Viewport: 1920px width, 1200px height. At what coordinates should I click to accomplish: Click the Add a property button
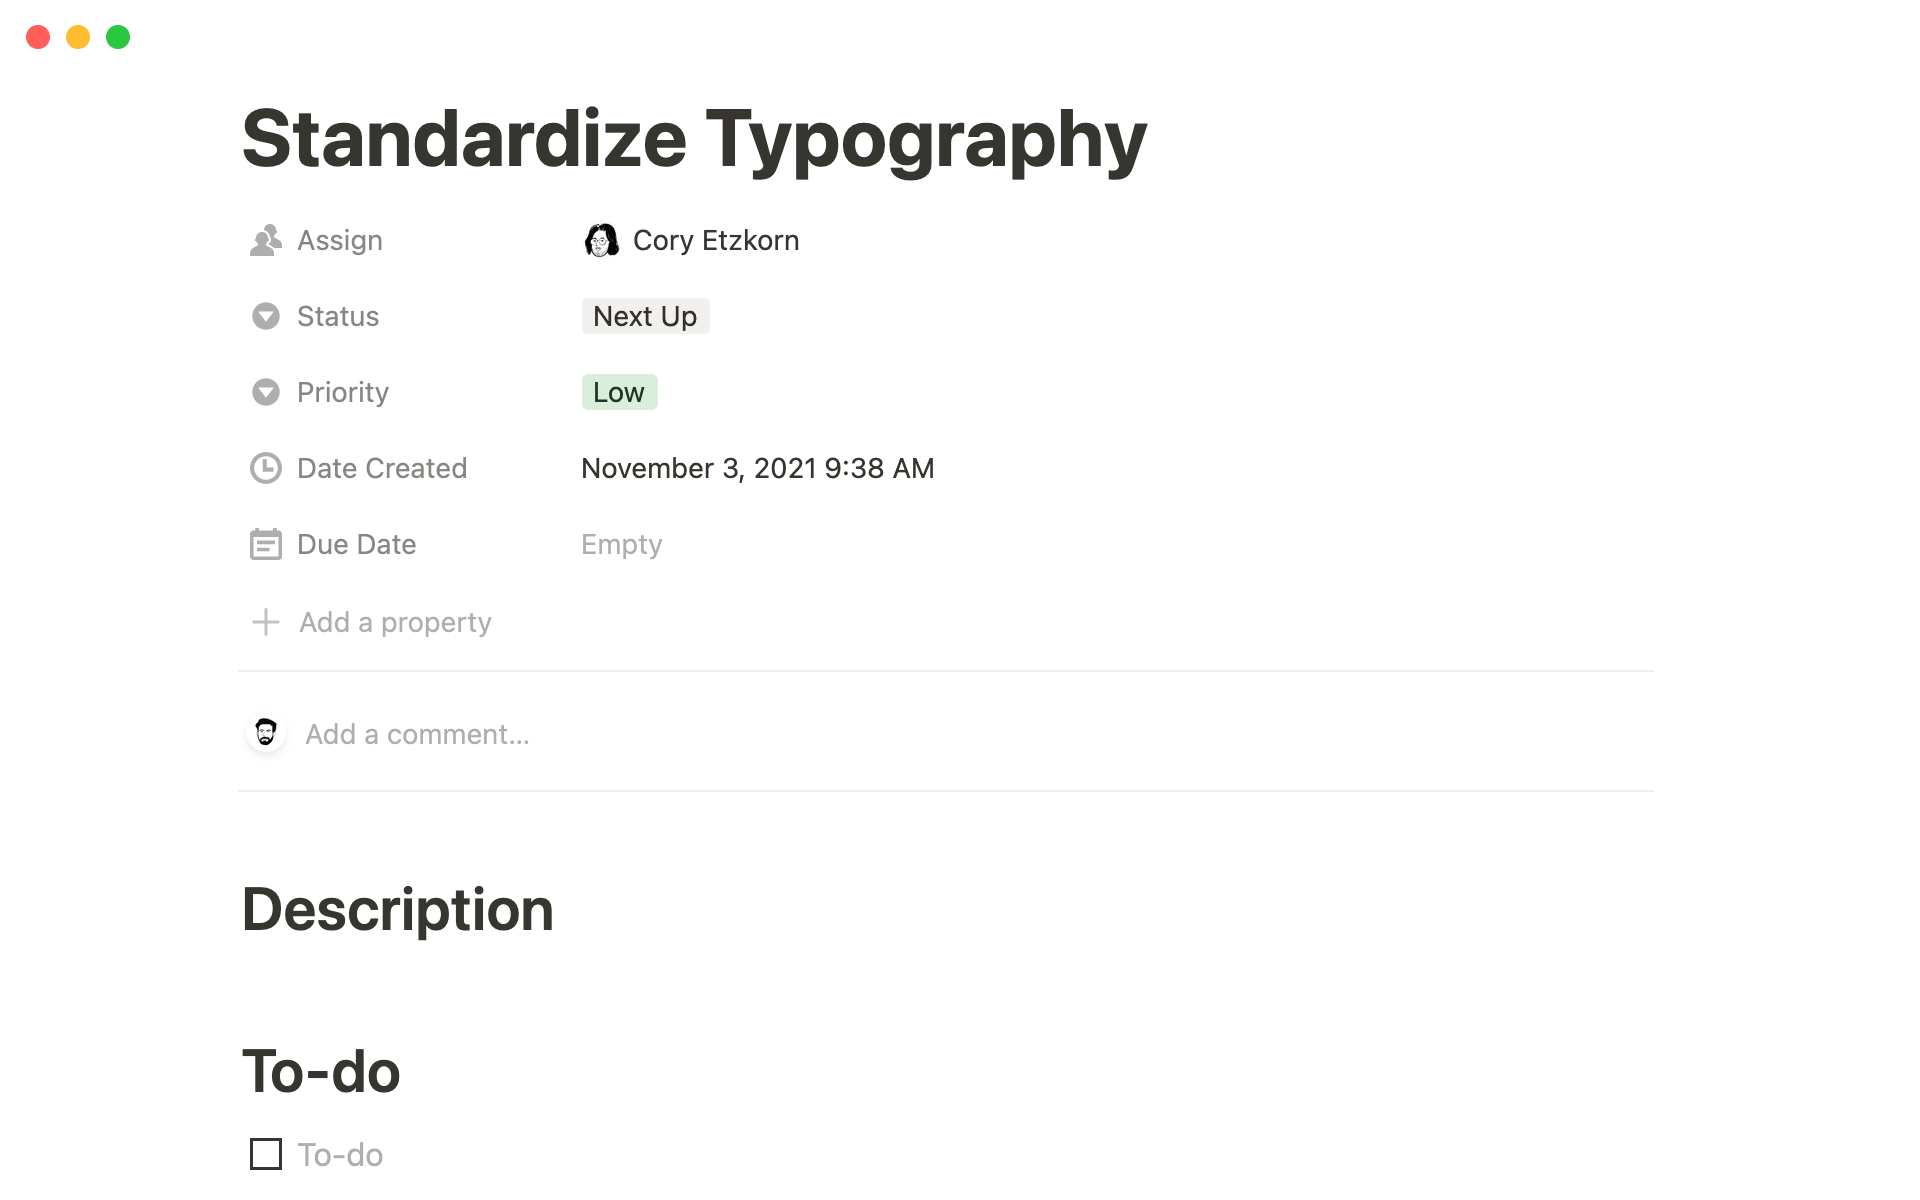(x=395, y=623)
